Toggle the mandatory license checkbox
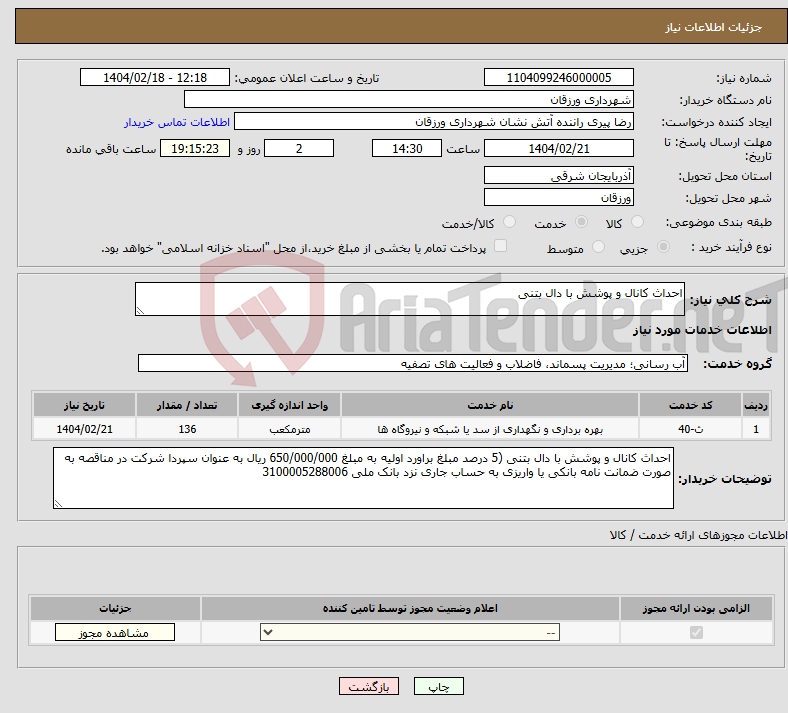 pyautogui.click(x=696, y=632)
